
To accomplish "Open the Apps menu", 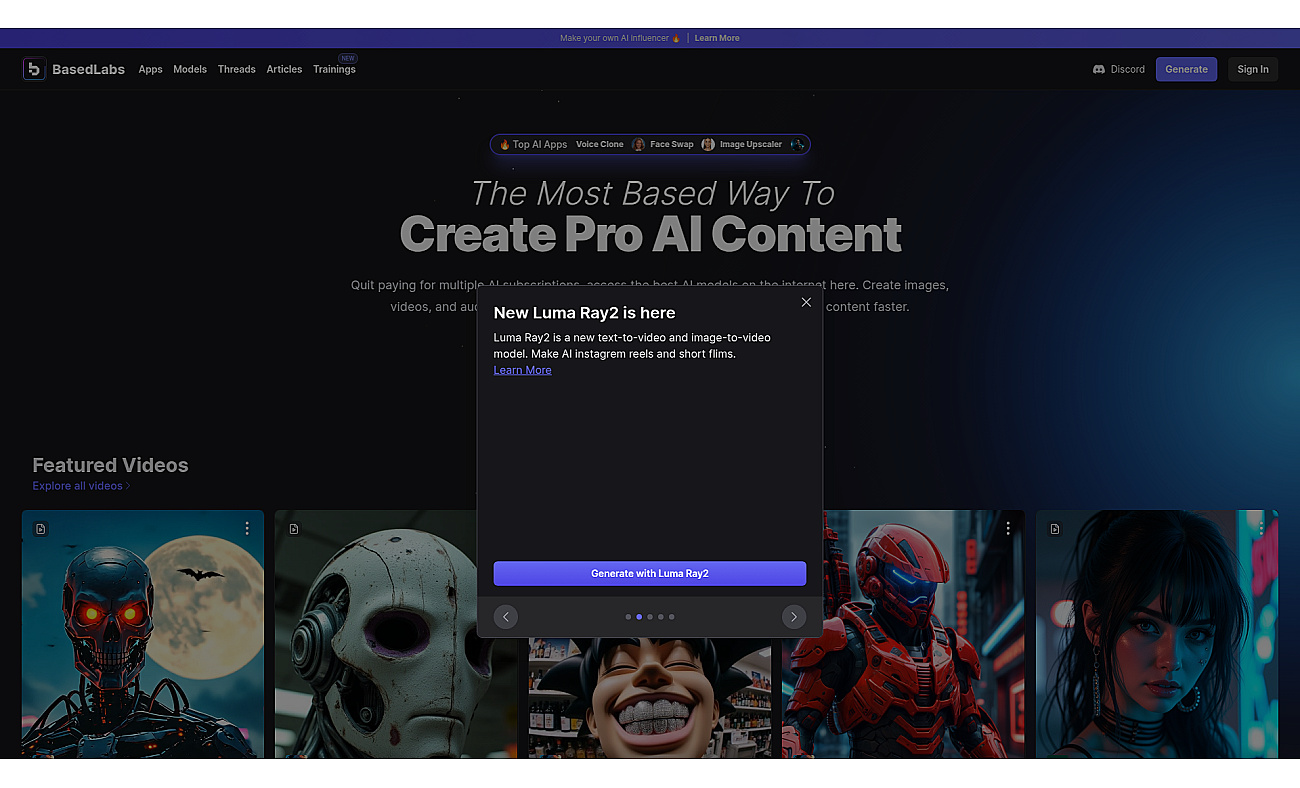I will click(x=150, y=69).
